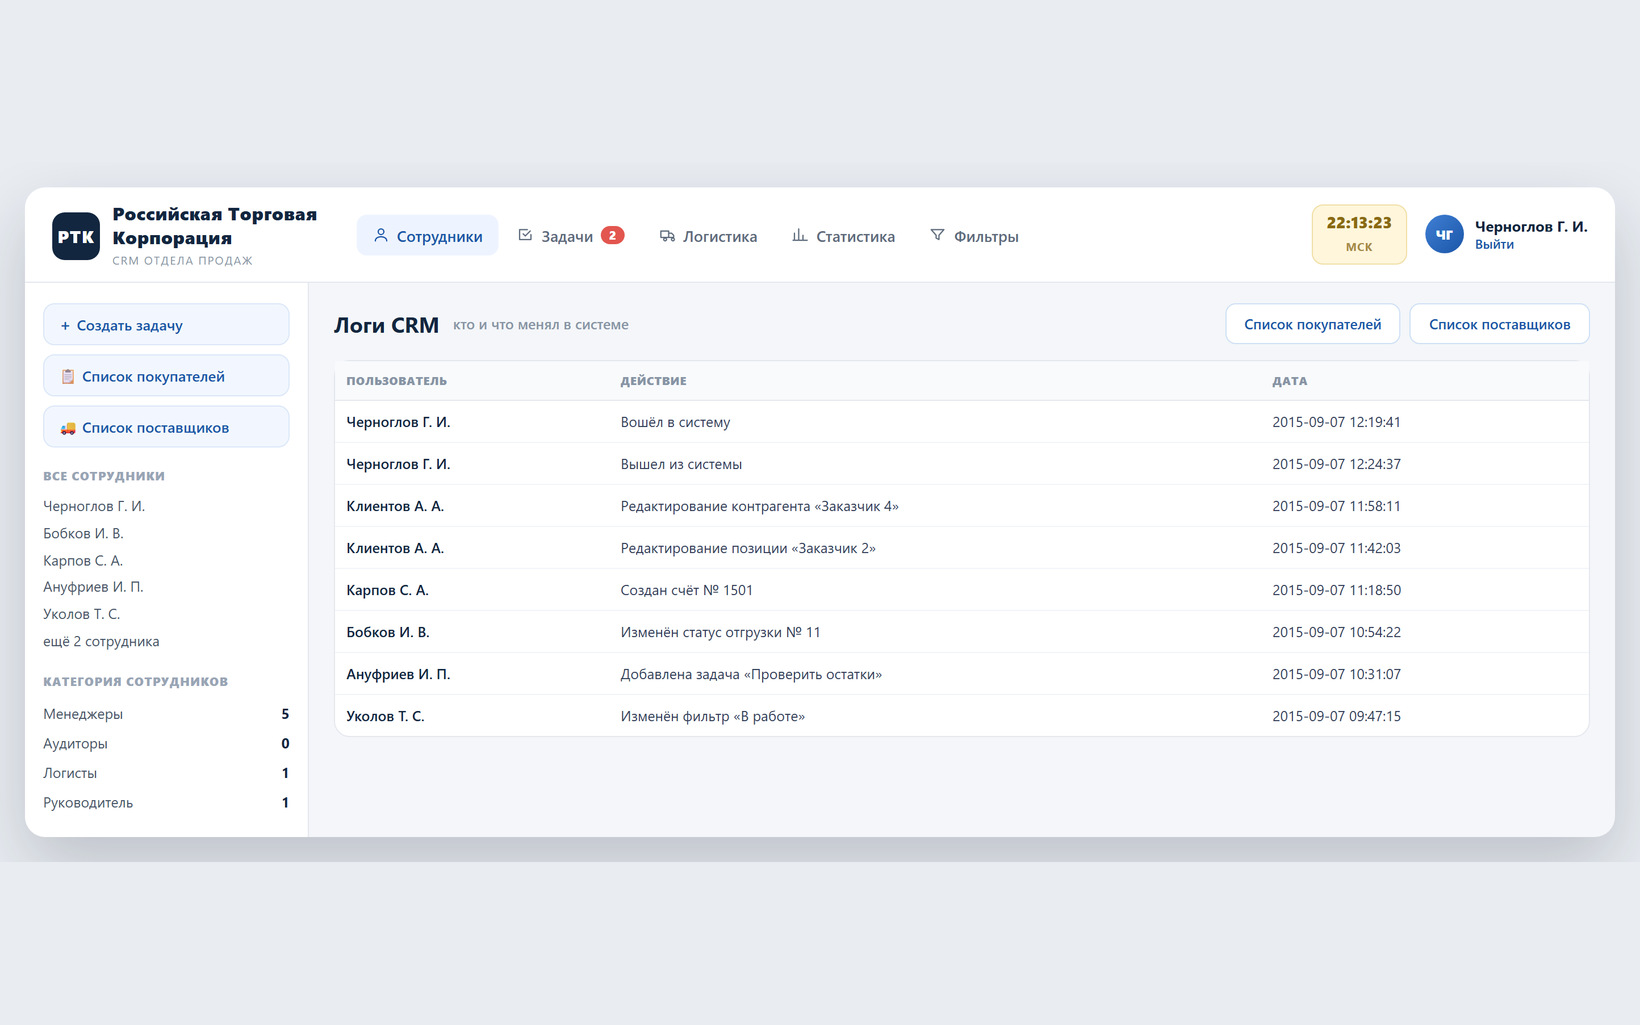Image resolution: width=1640 pixels, height=1025 pixels.
Task: Select employee Карпов С. А. in sidebar
Action: (x=83, y=560)
